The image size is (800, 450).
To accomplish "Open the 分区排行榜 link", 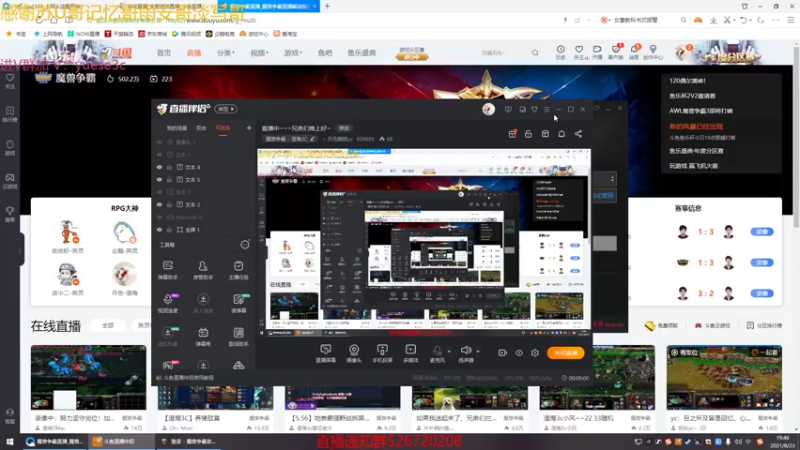I will coord(764,326).
